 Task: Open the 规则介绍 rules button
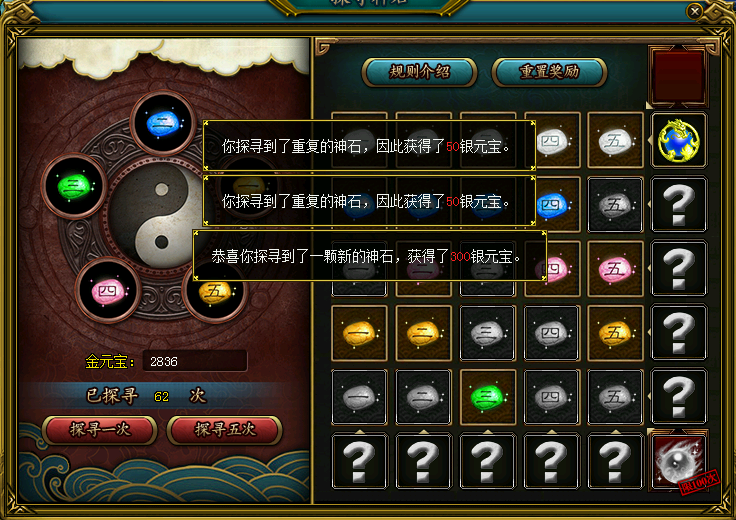click(419, 72)
